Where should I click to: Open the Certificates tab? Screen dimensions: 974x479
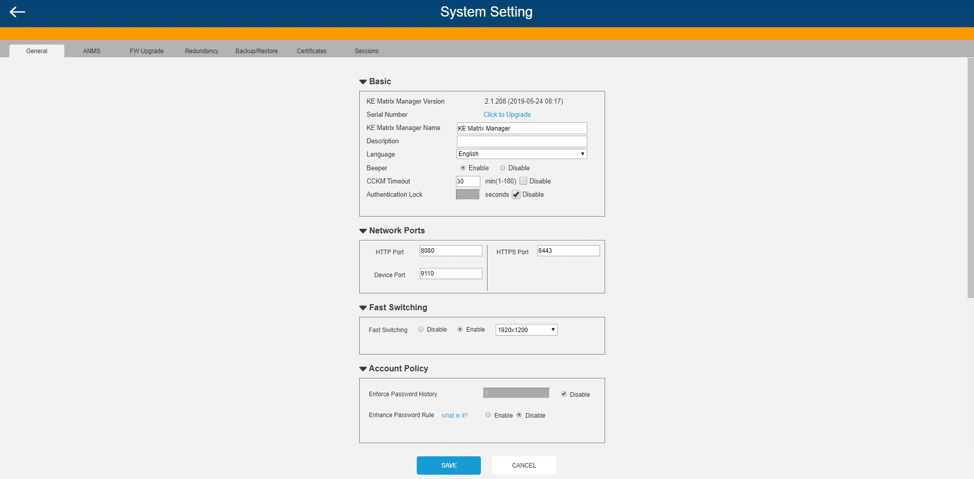point(311,51)
